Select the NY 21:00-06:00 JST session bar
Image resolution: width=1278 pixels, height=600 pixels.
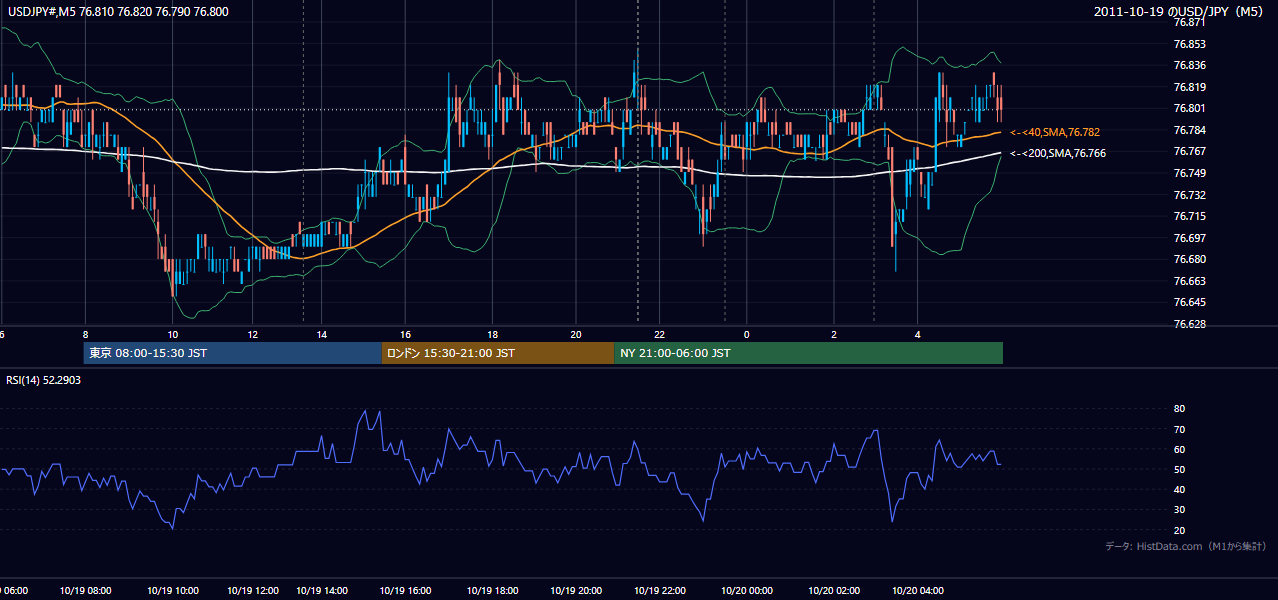click(808, 353)
